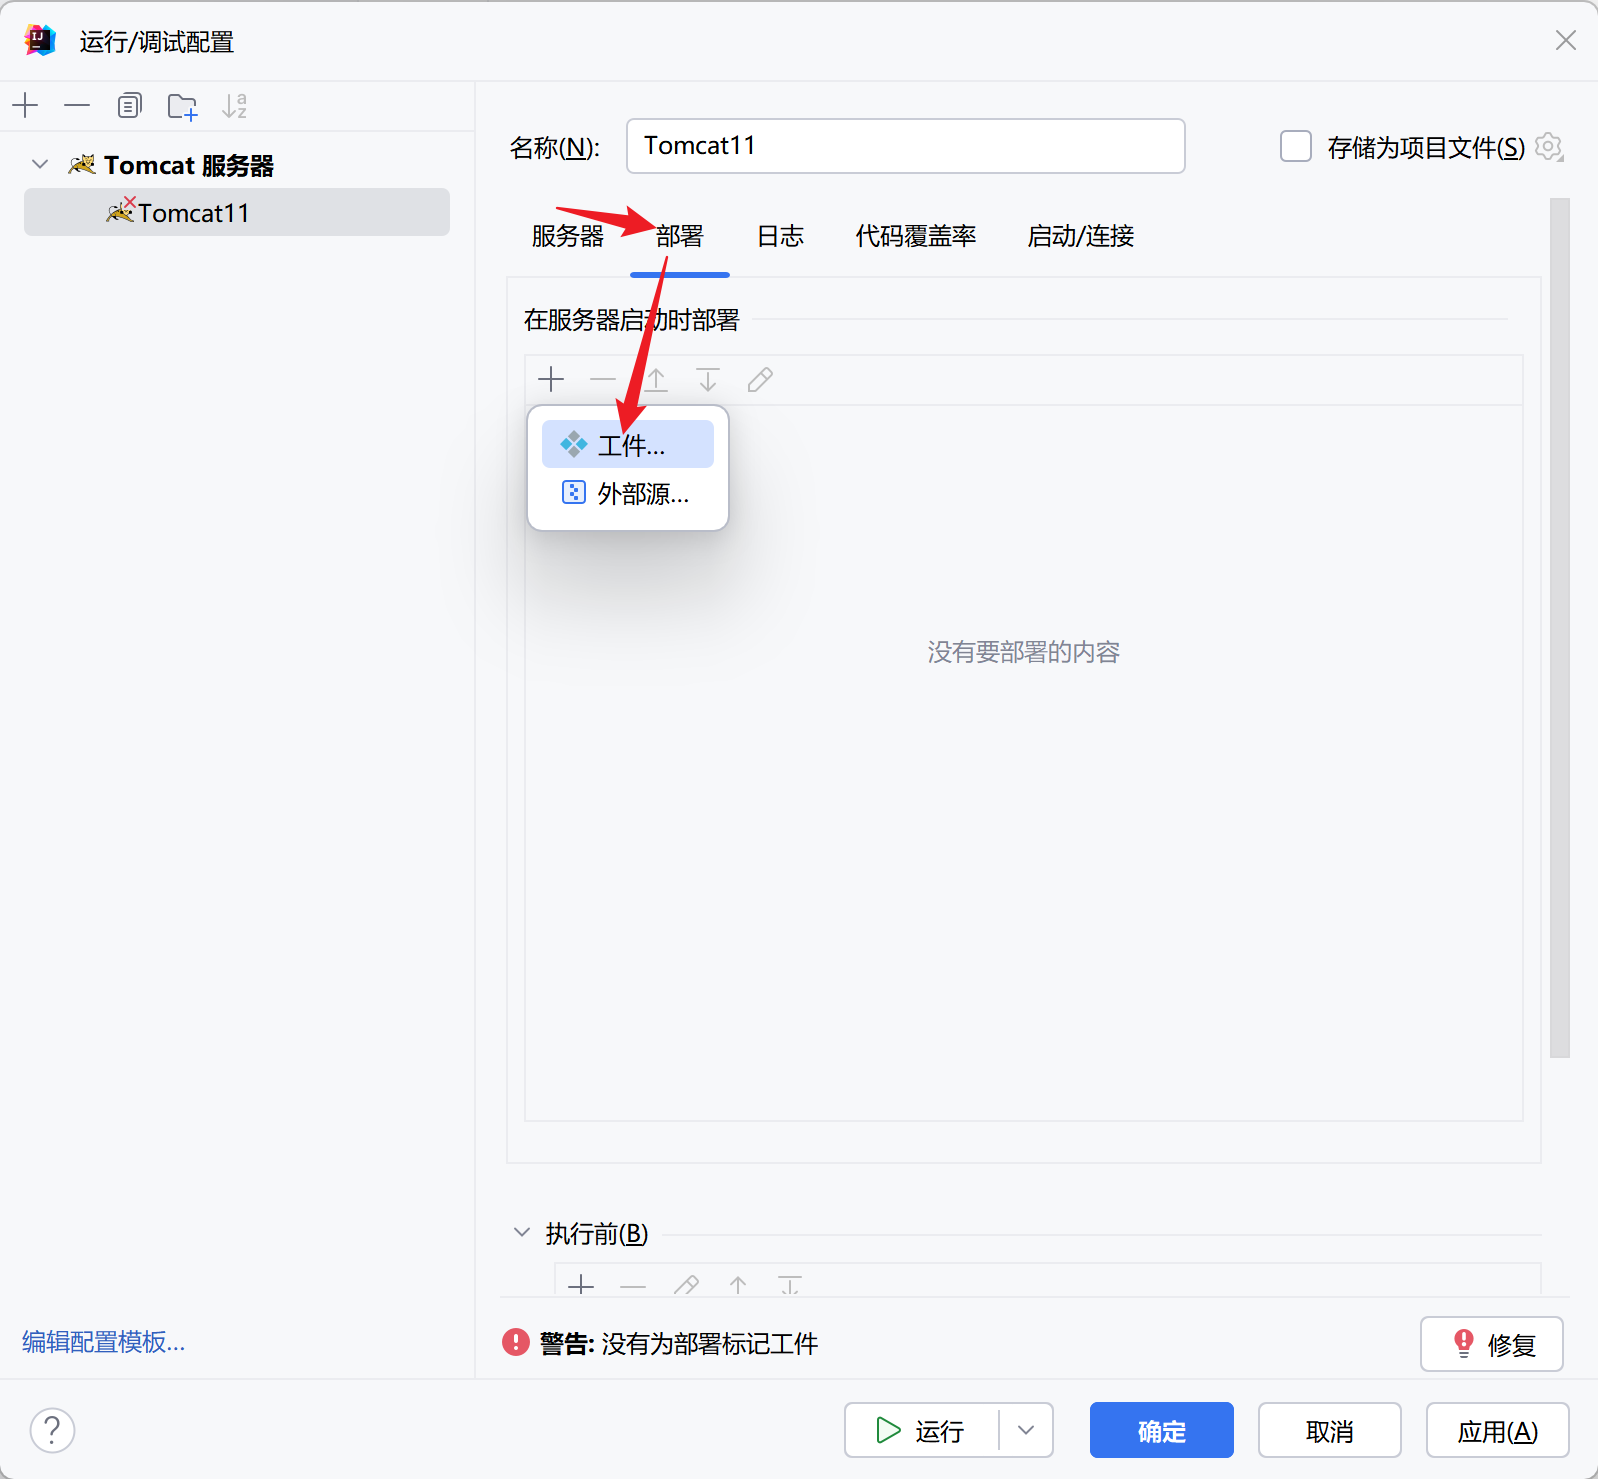Choose 工件... from the popup menu
The image size is (1598, 1479).
pos(628,444)
